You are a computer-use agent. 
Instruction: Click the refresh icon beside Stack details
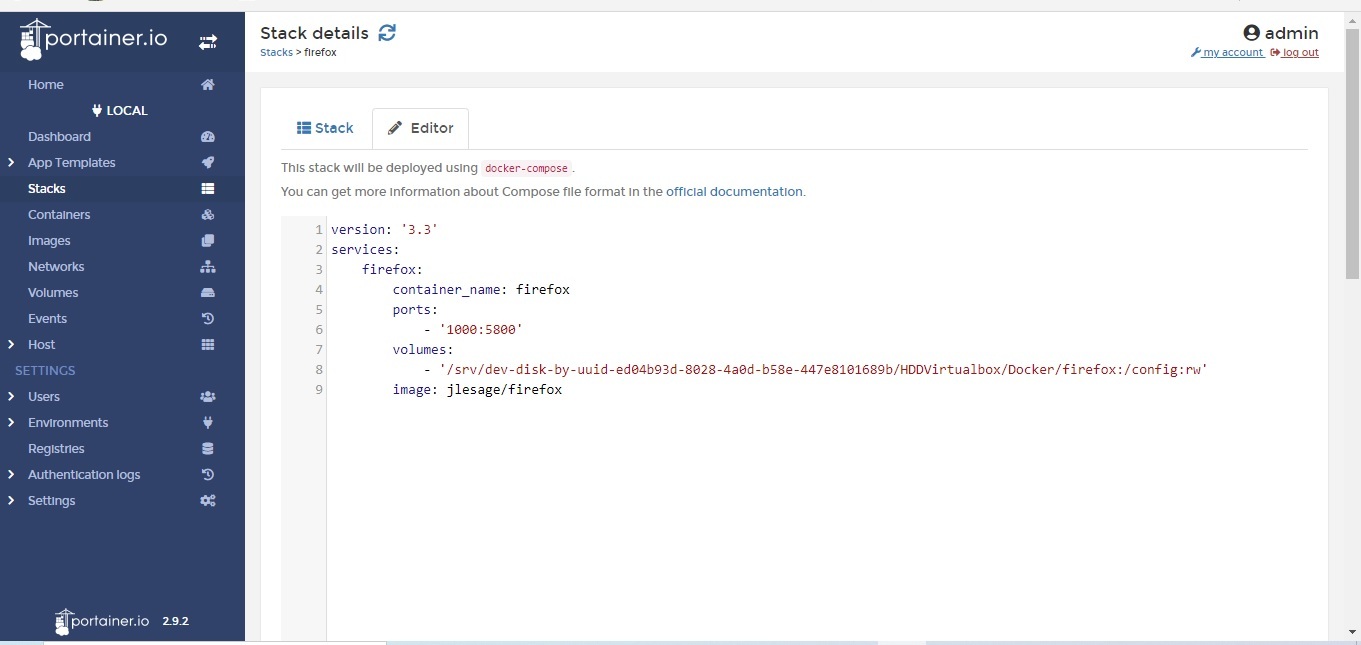387,33
